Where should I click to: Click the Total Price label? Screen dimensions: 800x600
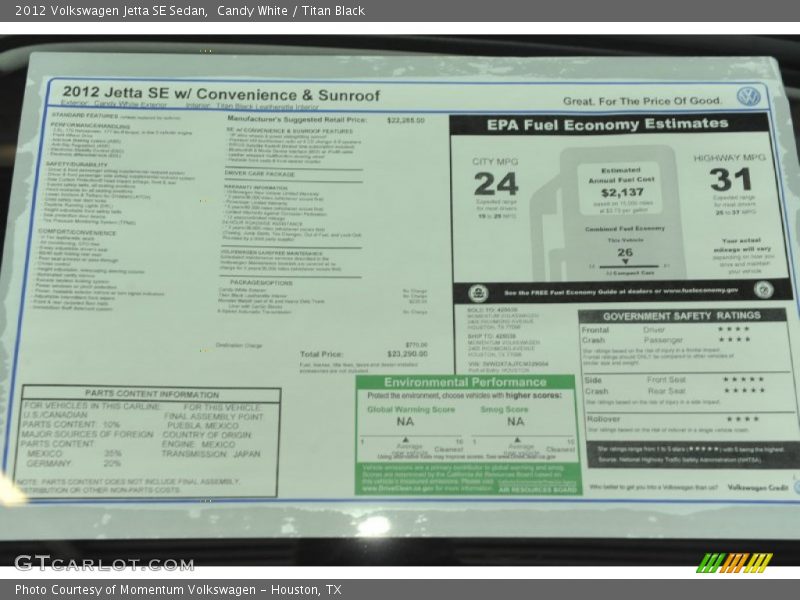click(x=321, y=354)
